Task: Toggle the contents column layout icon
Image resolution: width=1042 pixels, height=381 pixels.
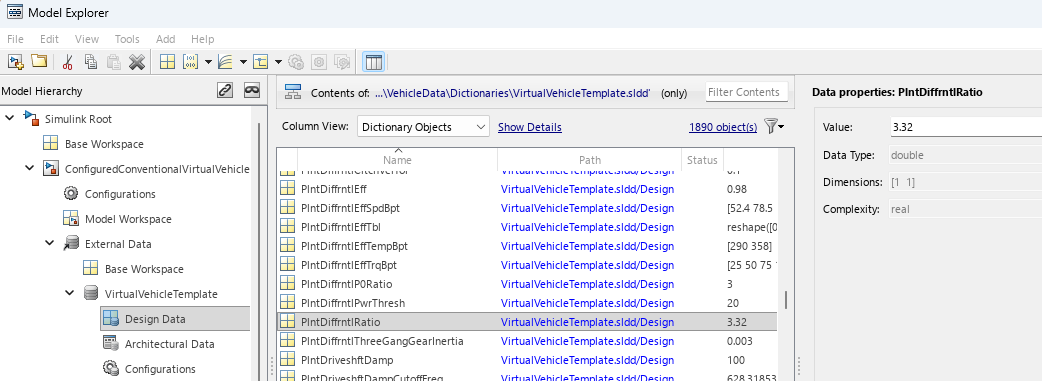Action: point(373,63)
